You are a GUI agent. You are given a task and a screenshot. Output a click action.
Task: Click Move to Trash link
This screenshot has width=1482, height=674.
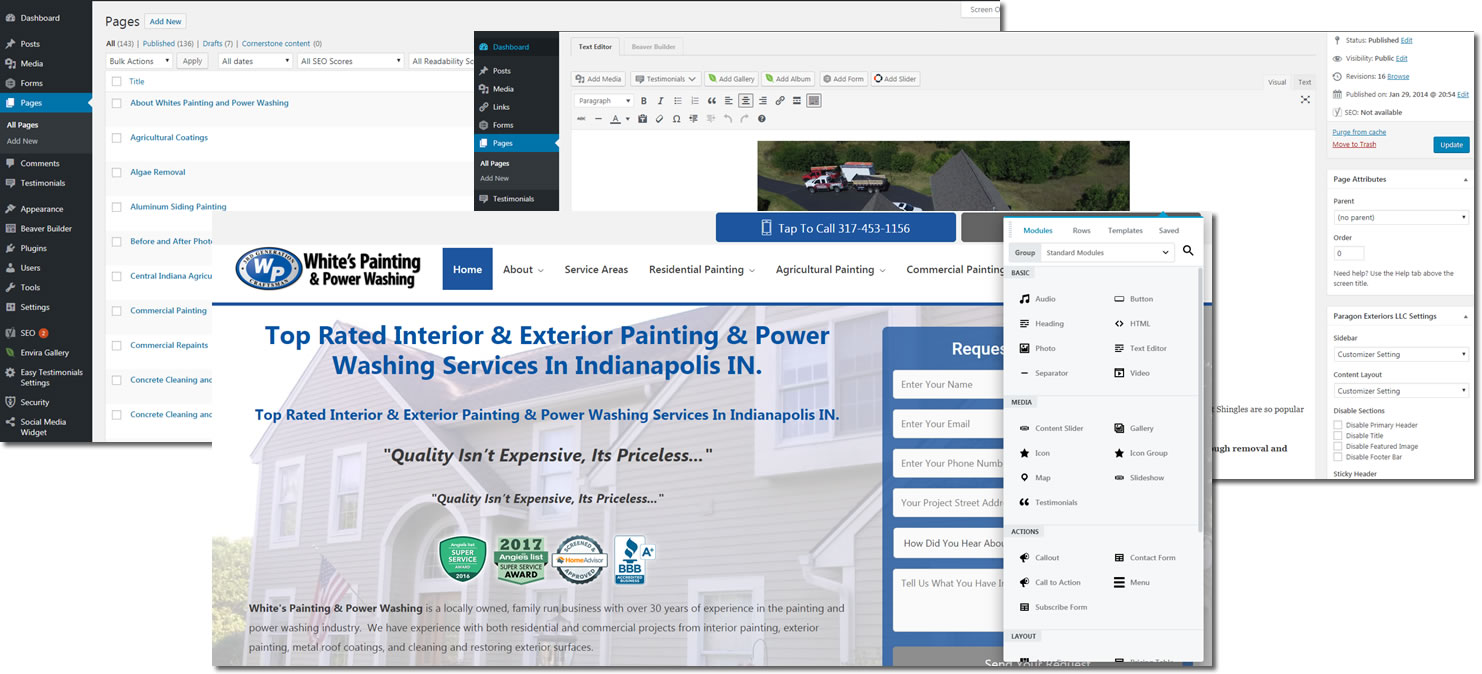click(x=1354, y=144)
